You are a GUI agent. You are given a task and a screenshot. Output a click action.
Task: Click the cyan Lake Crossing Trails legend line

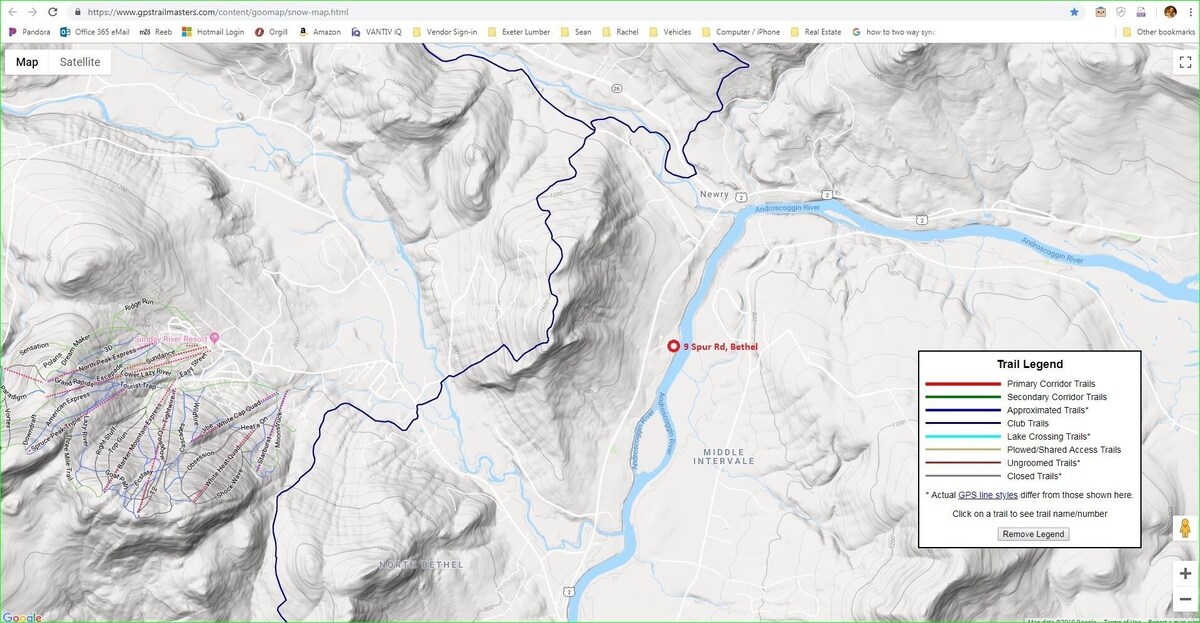coord(963,436)
